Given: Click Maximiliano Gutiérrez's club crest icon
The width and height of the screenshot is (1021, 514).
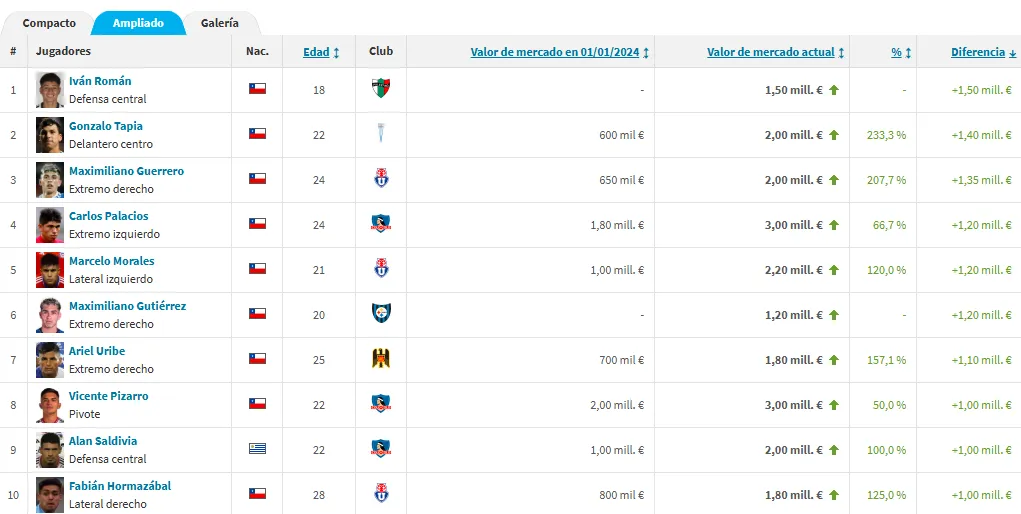Looking at the screenshot, I should [x=380, y=314].
